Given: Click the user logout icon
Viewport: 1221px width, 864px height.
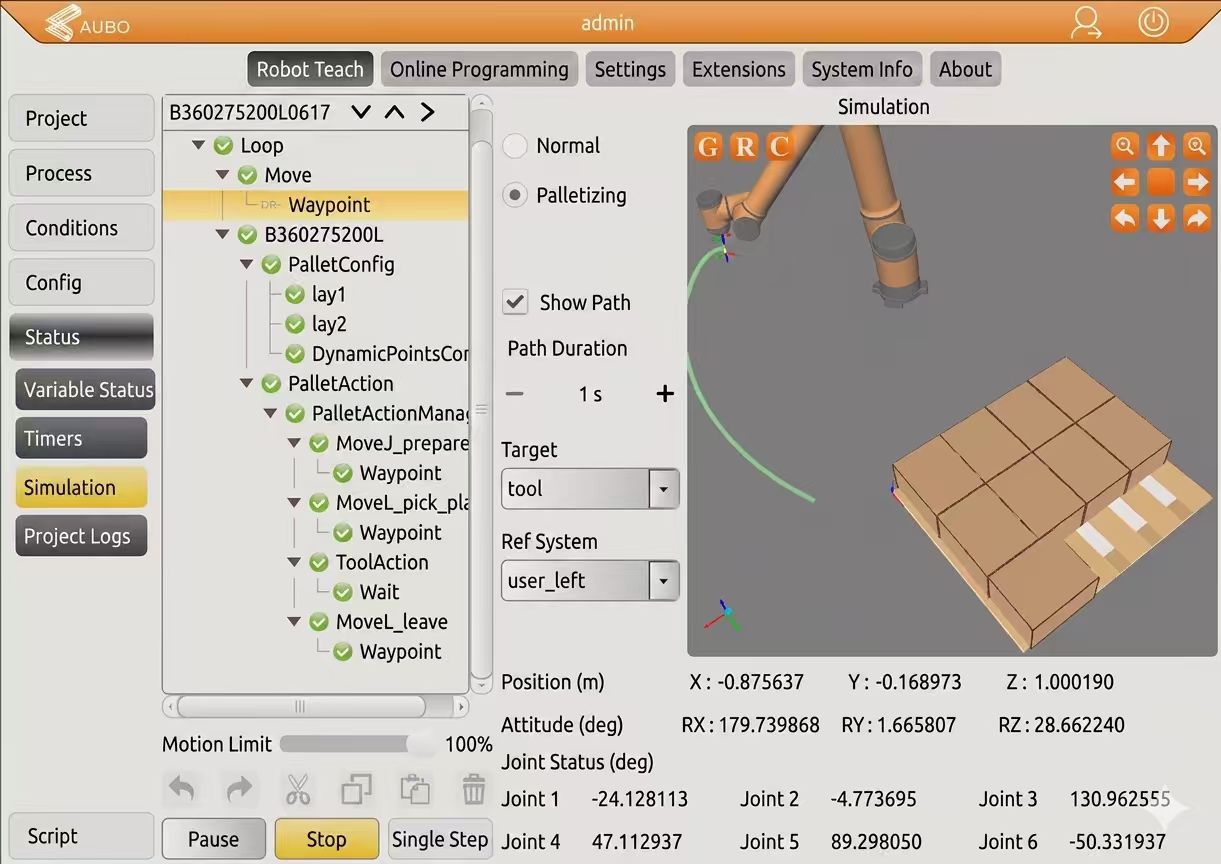Looking at the screenshot, I should [1085, 22].
